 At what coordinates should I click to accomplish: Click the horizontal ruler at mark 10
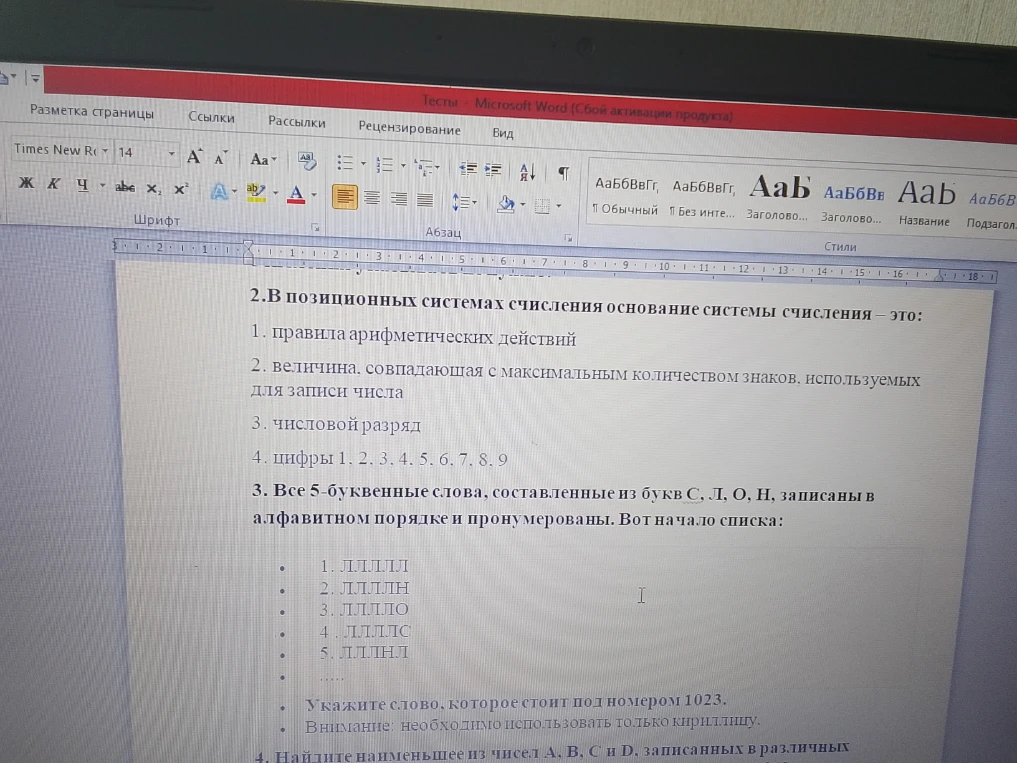pyautogui.click(x=664, y=266)
